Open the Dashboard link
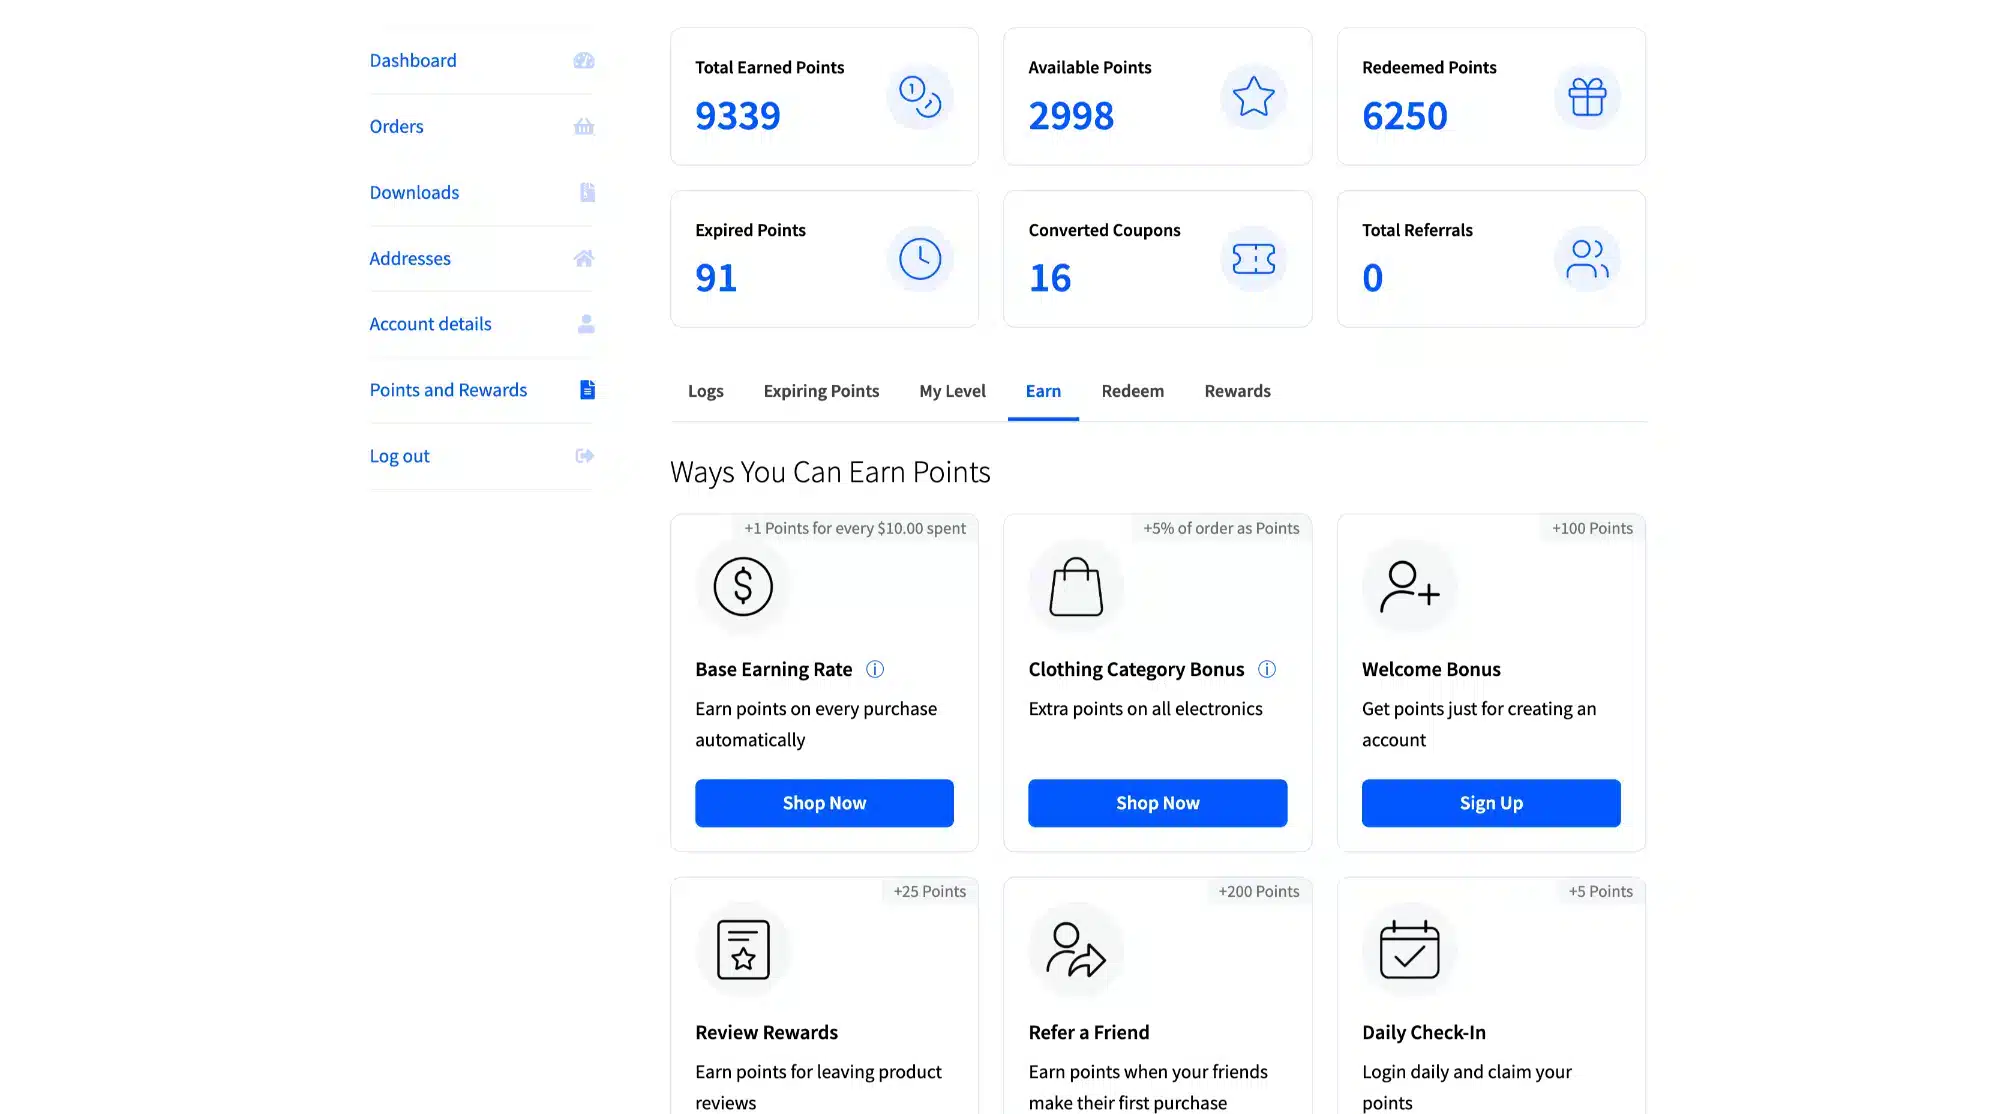Screen dimensions: 2016x1114 click(413, 61)
